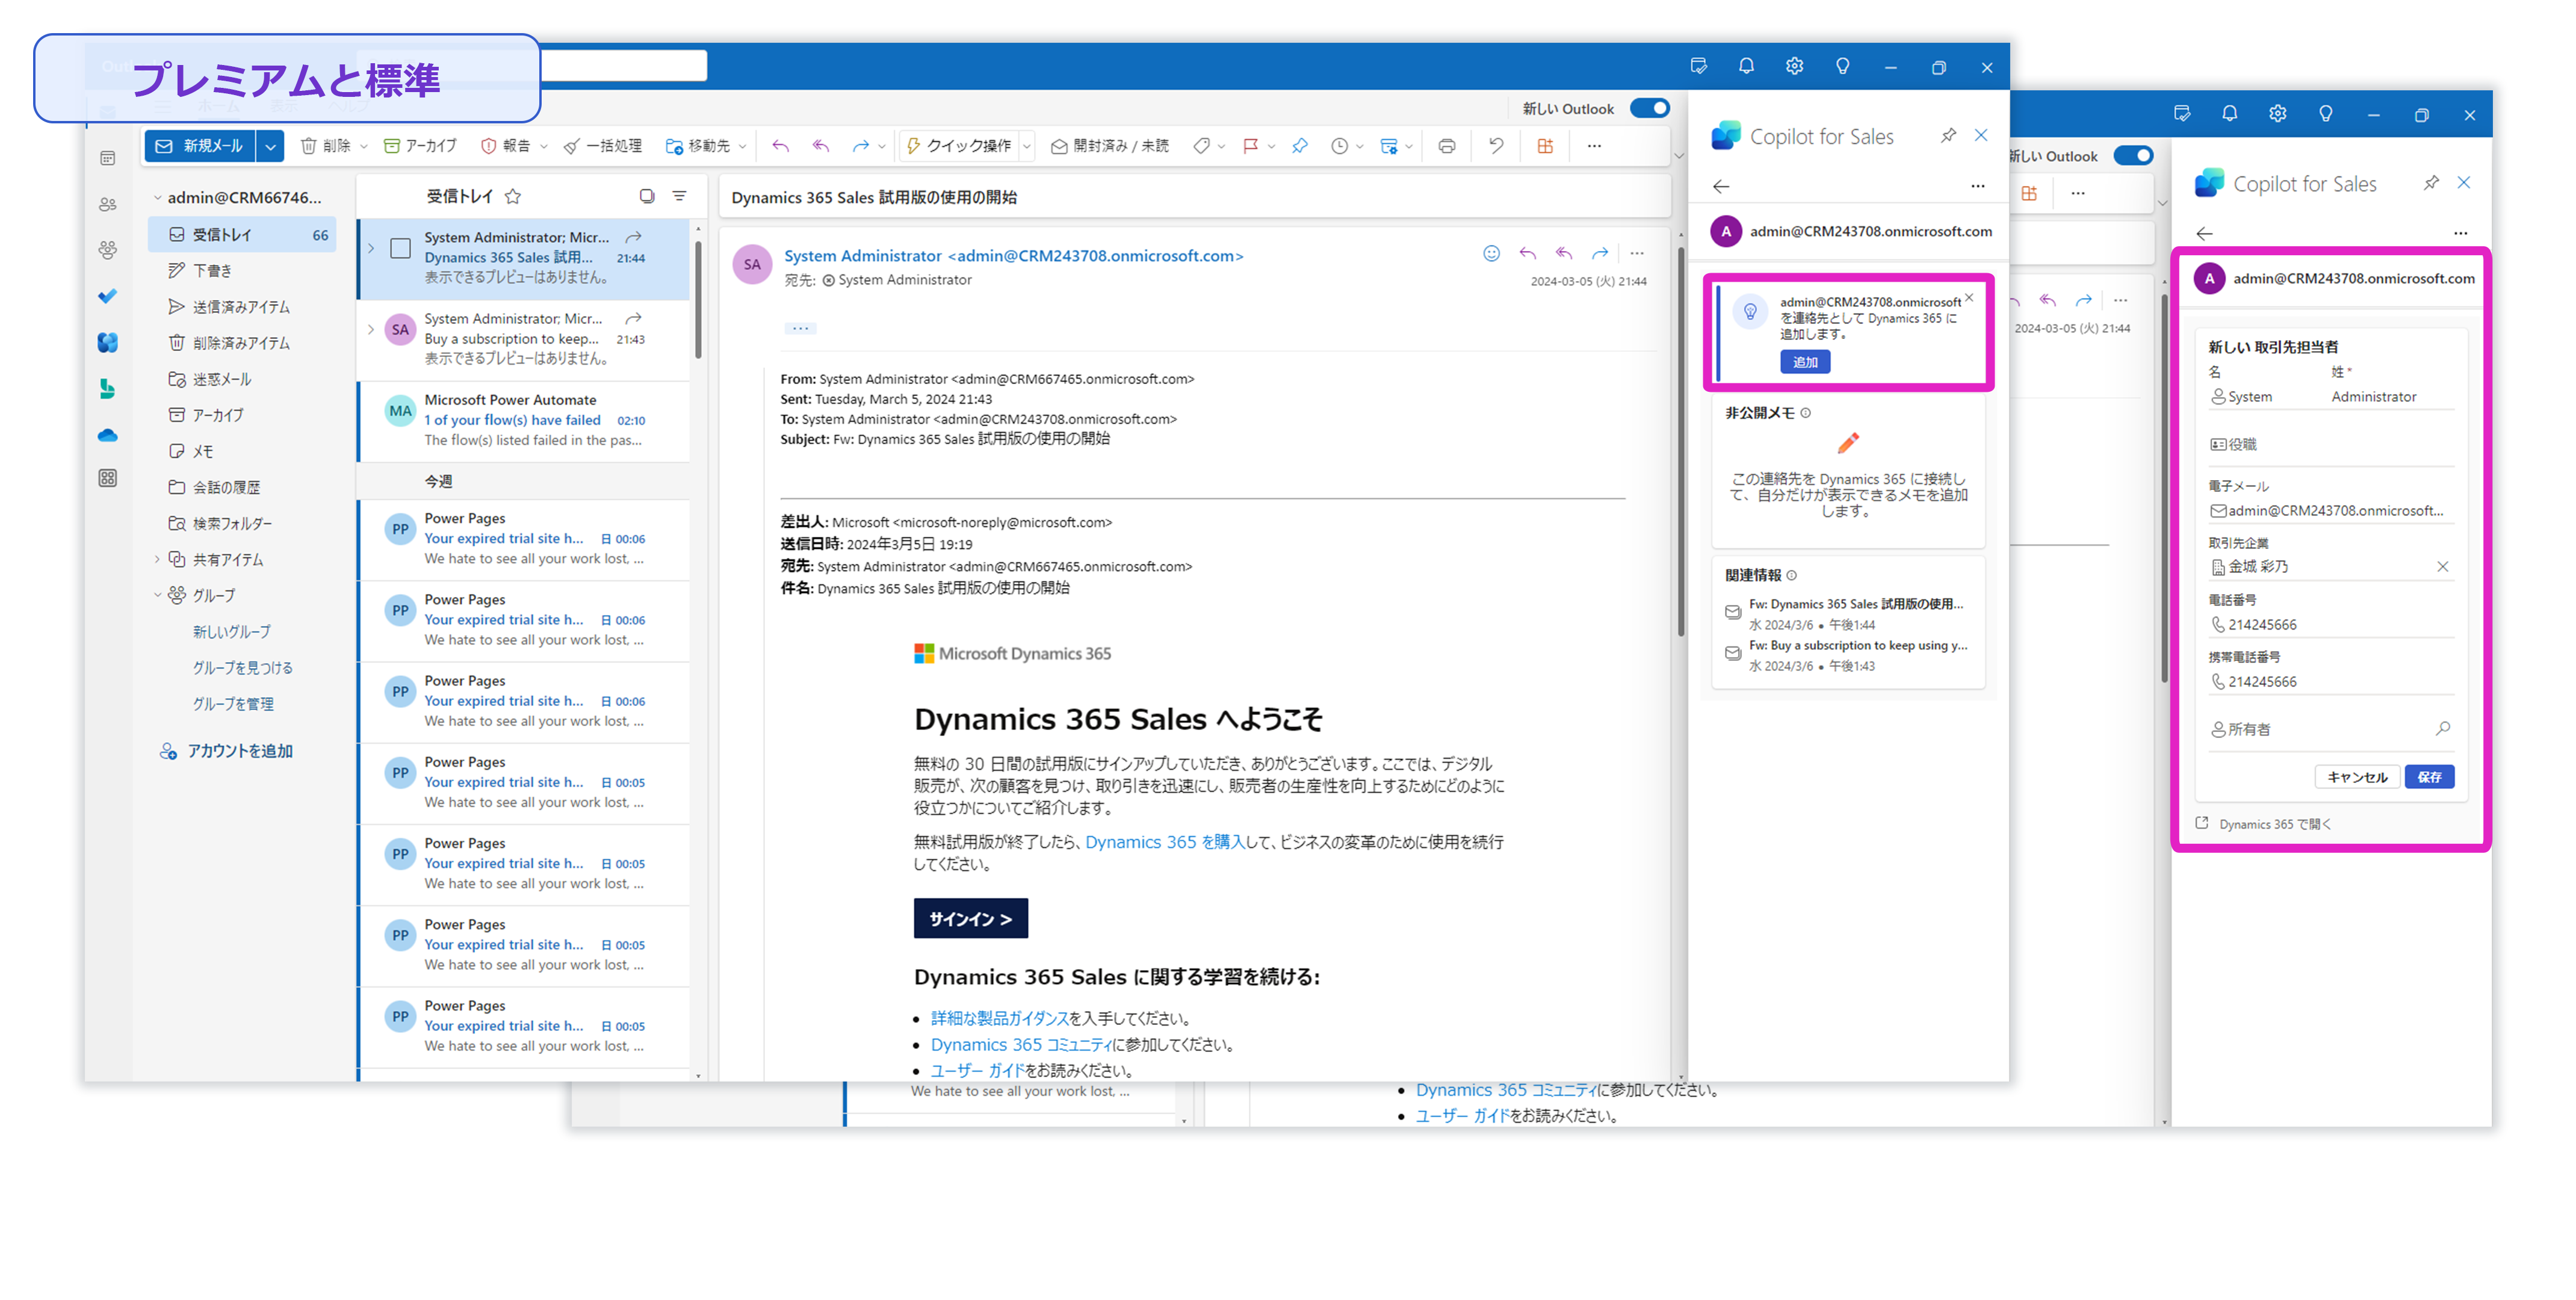Open the 送信済みアイテム folder

pos(242,307)
